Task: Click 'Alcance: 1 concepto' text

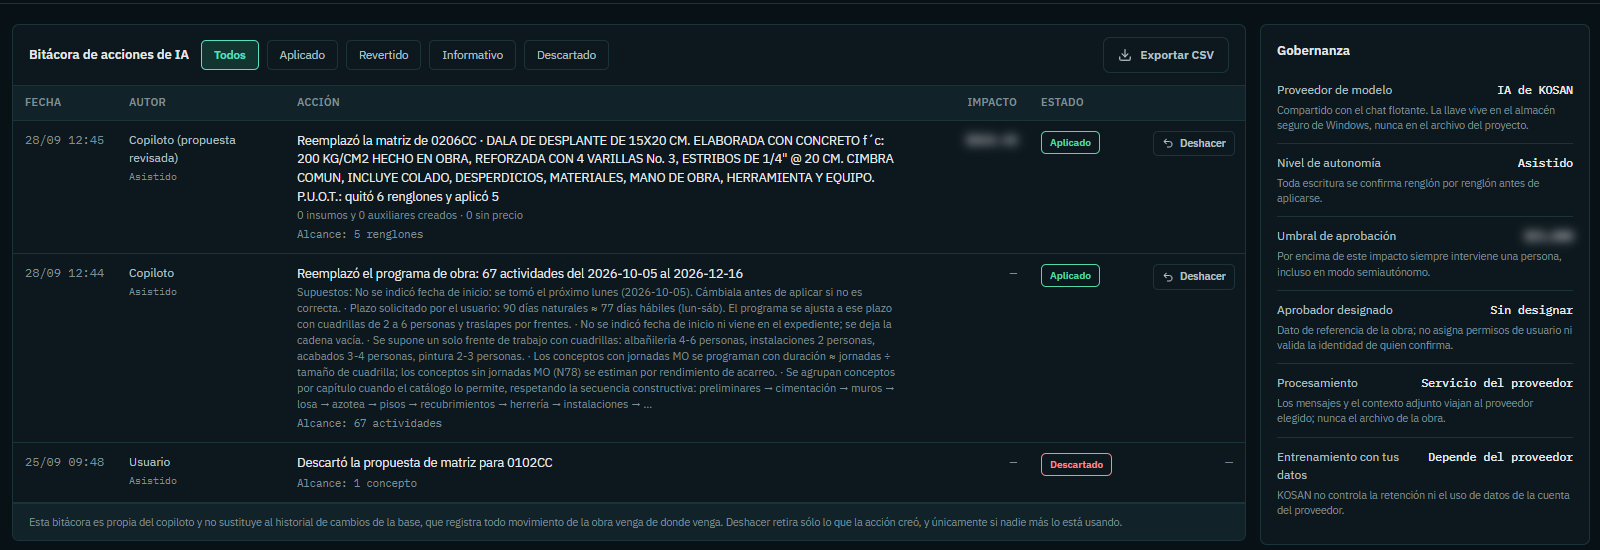Action: click(357, 483)
